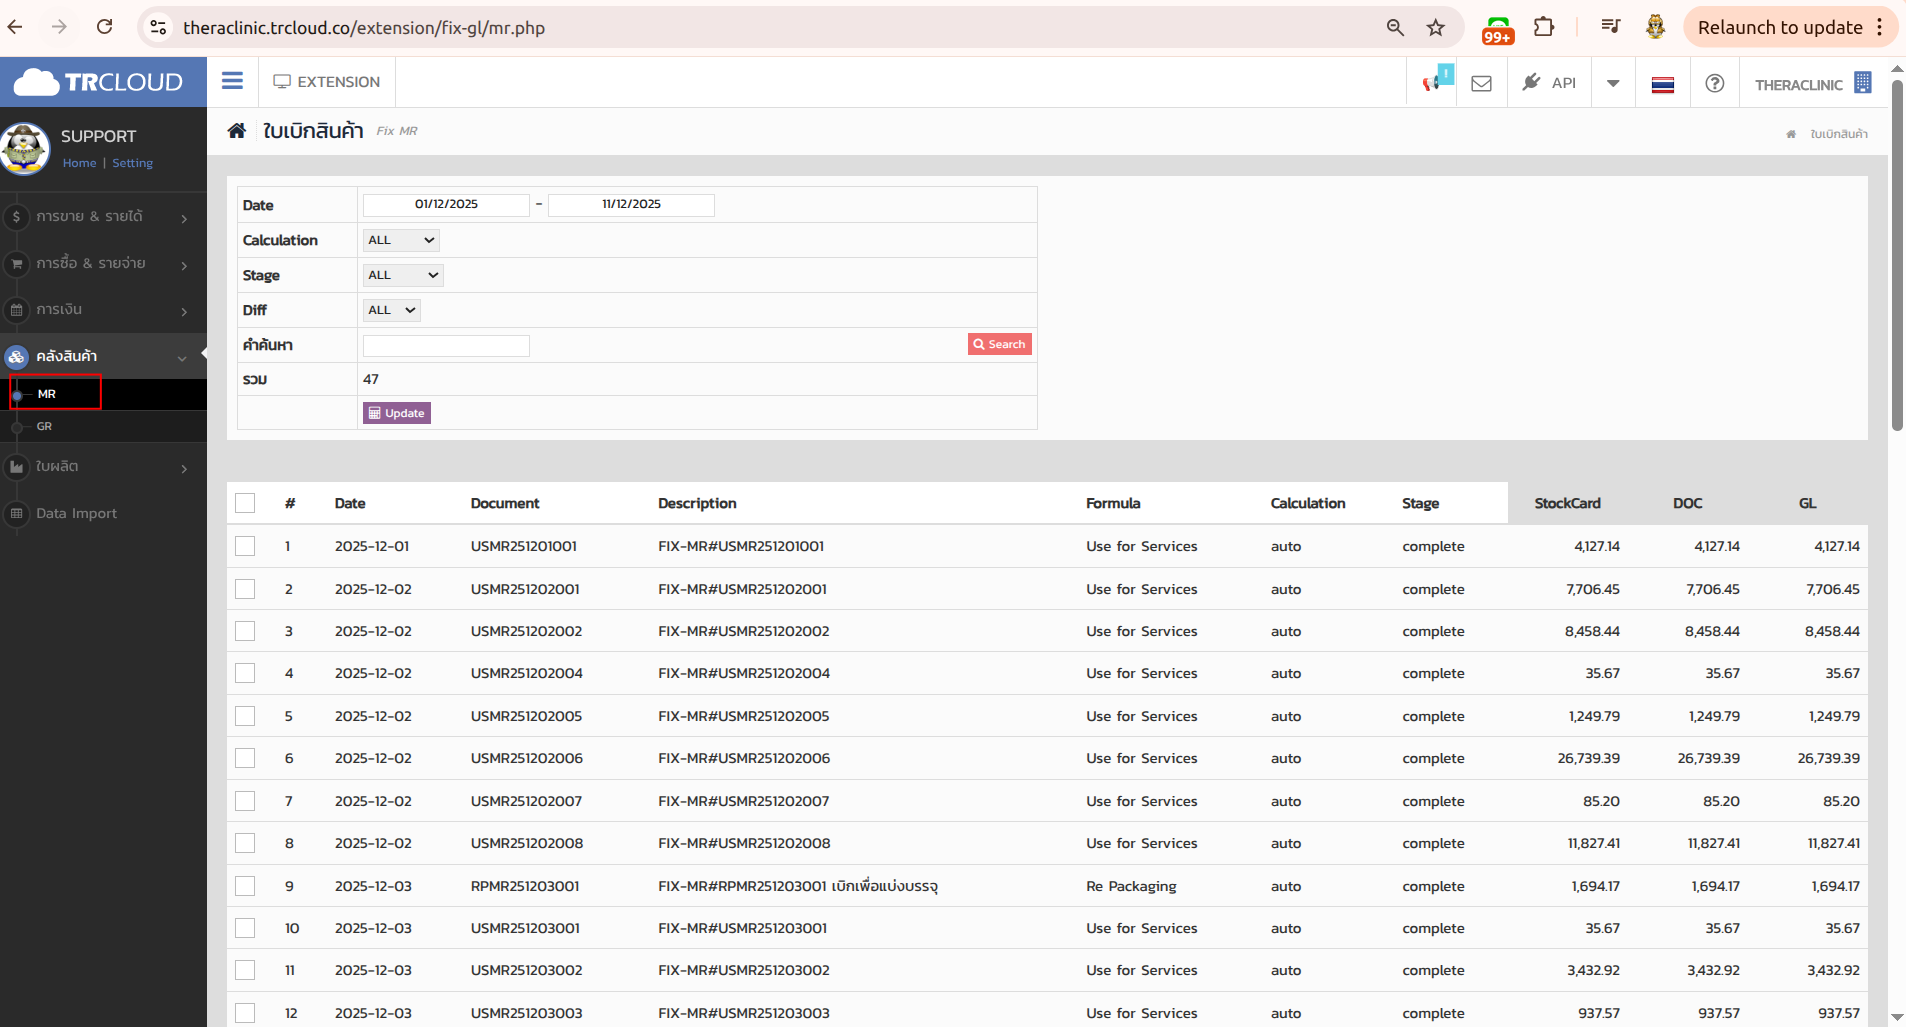Open the Diff dropdown filter

click(x=391, y=310)
